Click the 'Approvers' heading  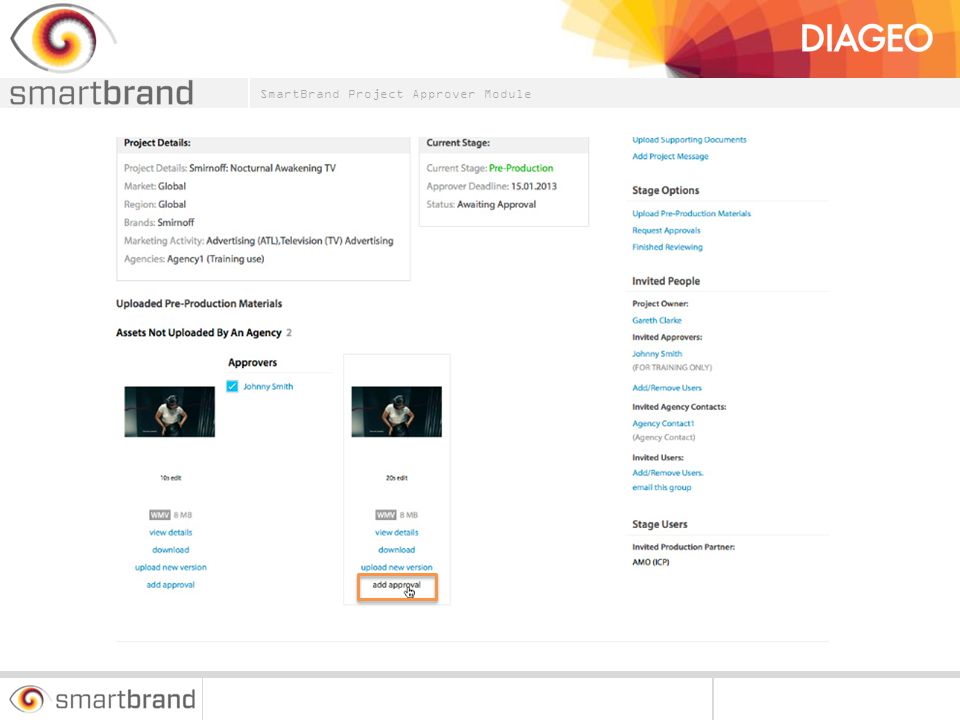click(252, 362)
